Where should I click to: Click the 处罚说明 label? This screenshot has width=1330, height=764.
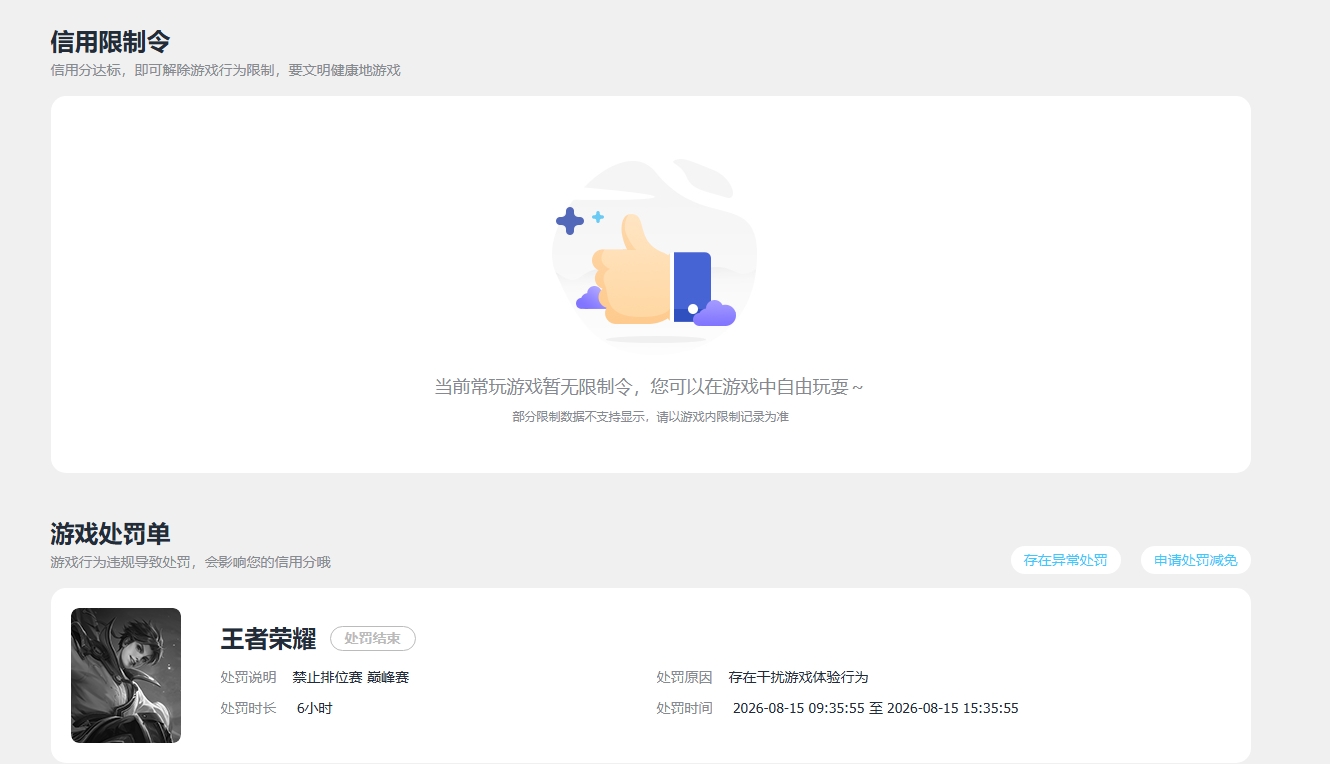coord(248,677)
